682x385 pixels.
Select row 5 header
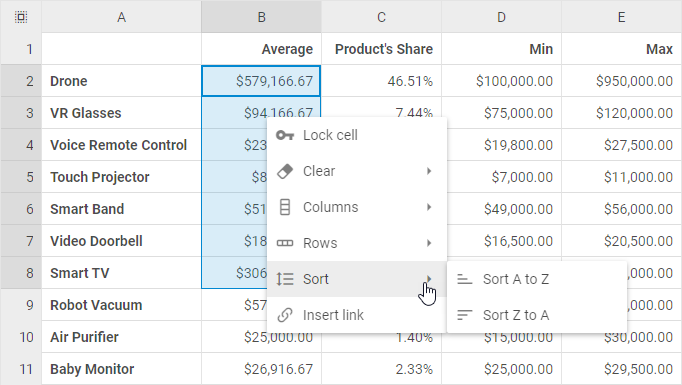tap(21, 177)
